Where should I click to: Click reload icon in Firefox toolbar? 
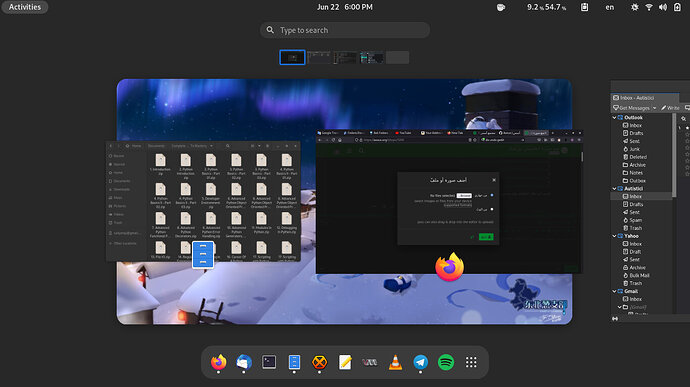[x=333, y=140]
